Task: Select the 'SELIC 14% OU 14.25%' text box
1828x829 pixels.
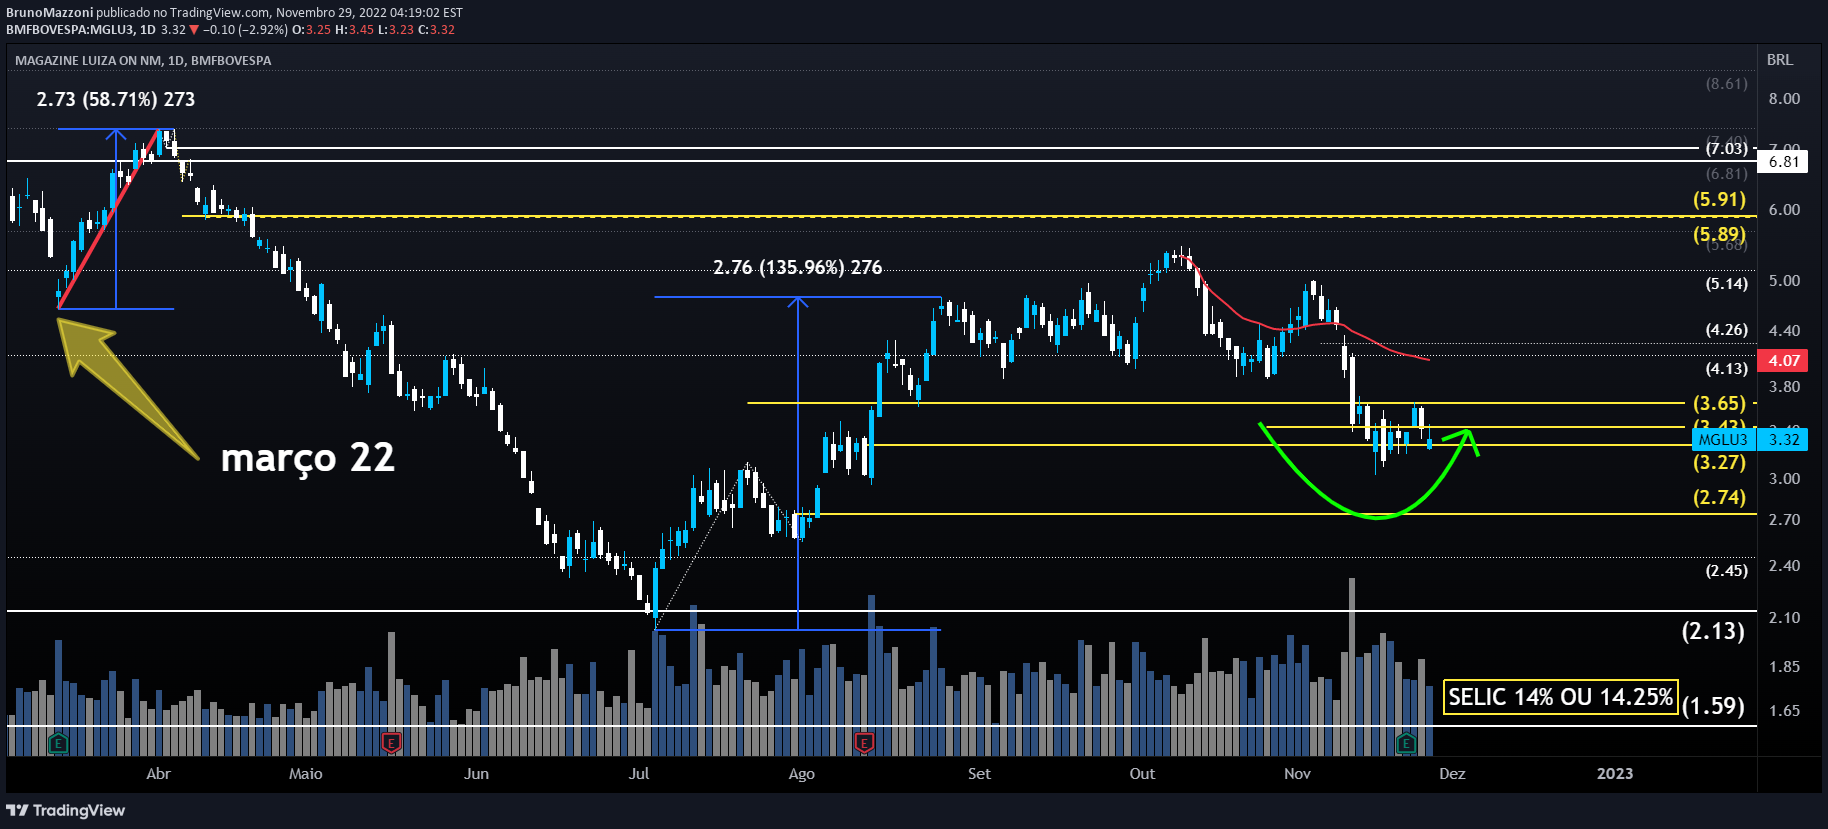Action: [x=1560, y=697]
